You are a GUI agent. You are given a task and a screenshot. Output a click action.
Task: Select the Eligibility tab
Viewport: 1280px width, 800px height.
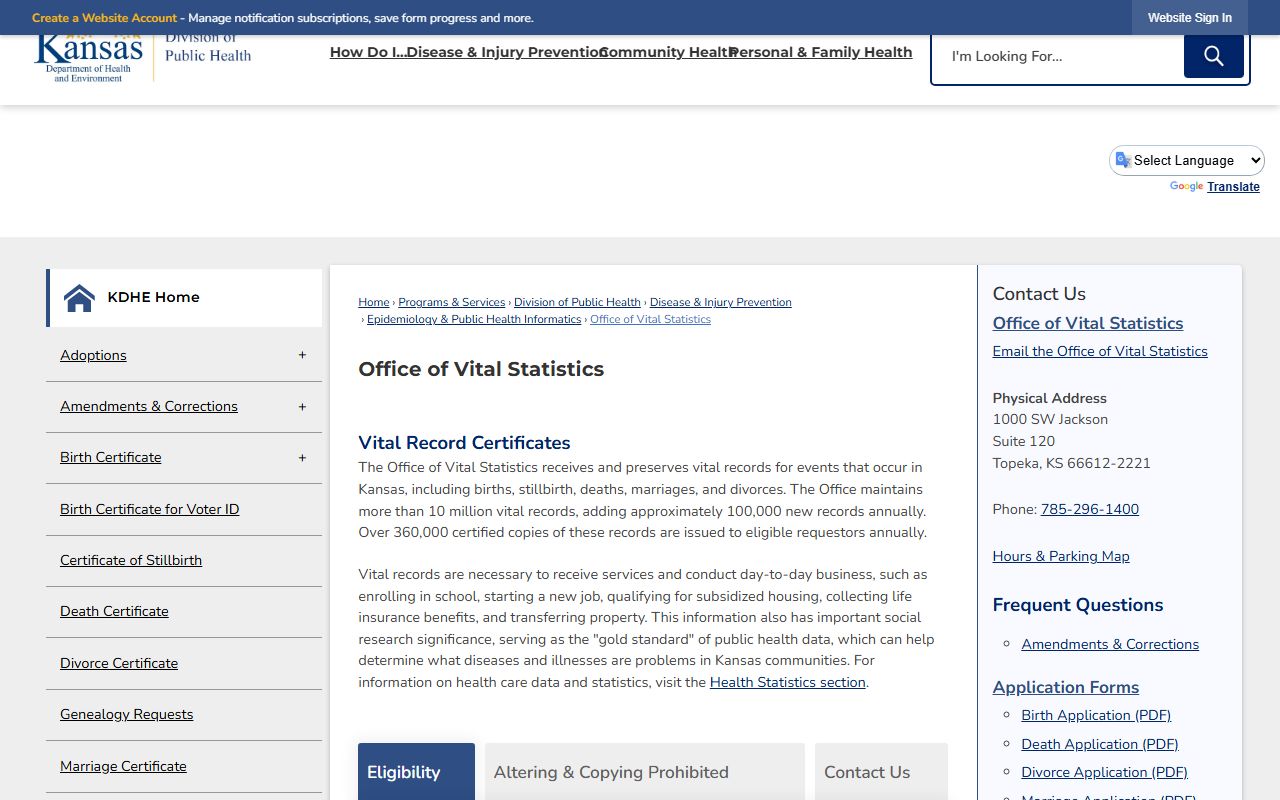416,772
